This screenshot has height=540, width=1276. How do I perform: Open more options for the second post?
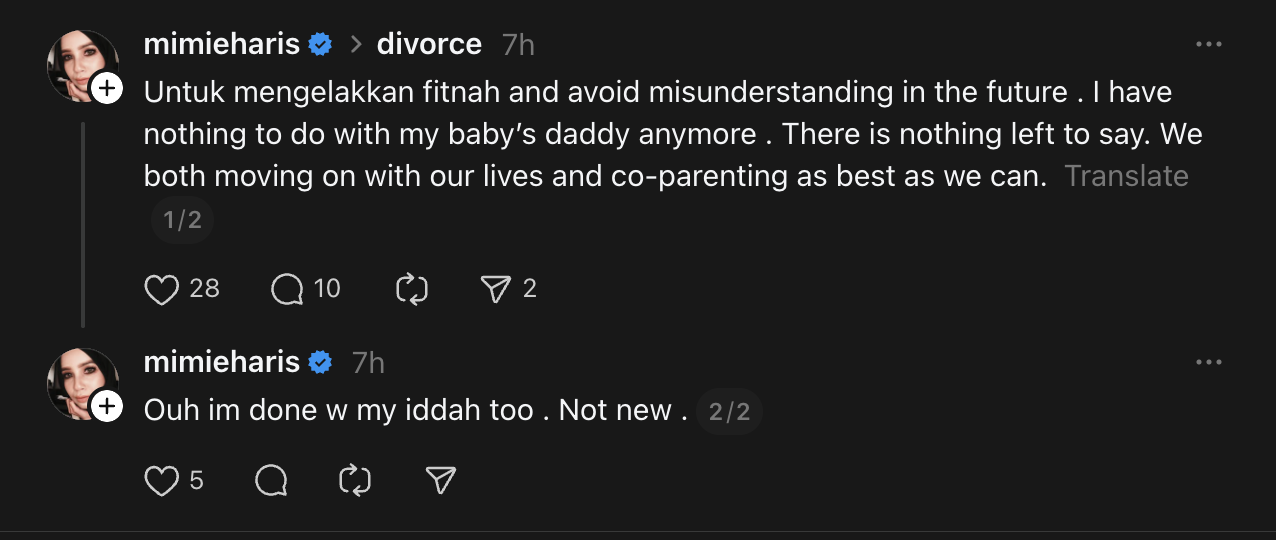(x=1209, y=362)
